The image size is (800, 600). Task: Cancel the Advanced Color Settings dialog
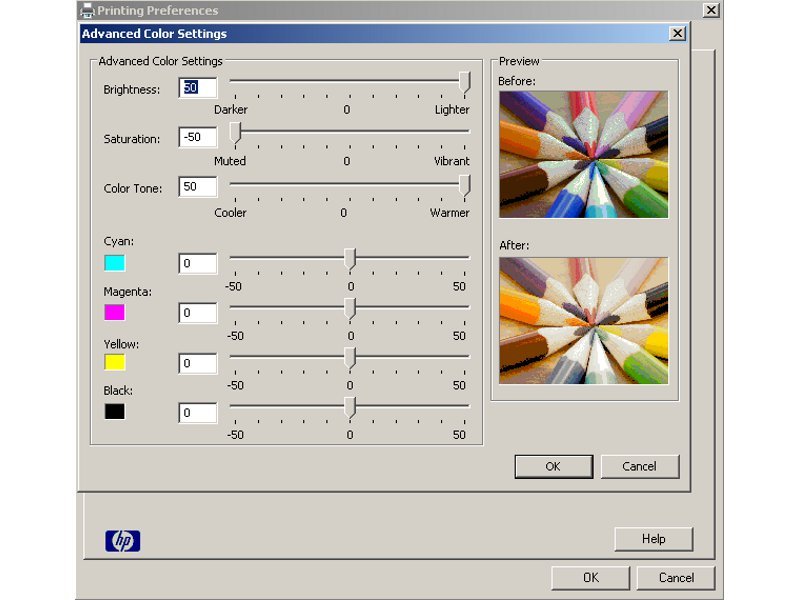tap(640, 466)
